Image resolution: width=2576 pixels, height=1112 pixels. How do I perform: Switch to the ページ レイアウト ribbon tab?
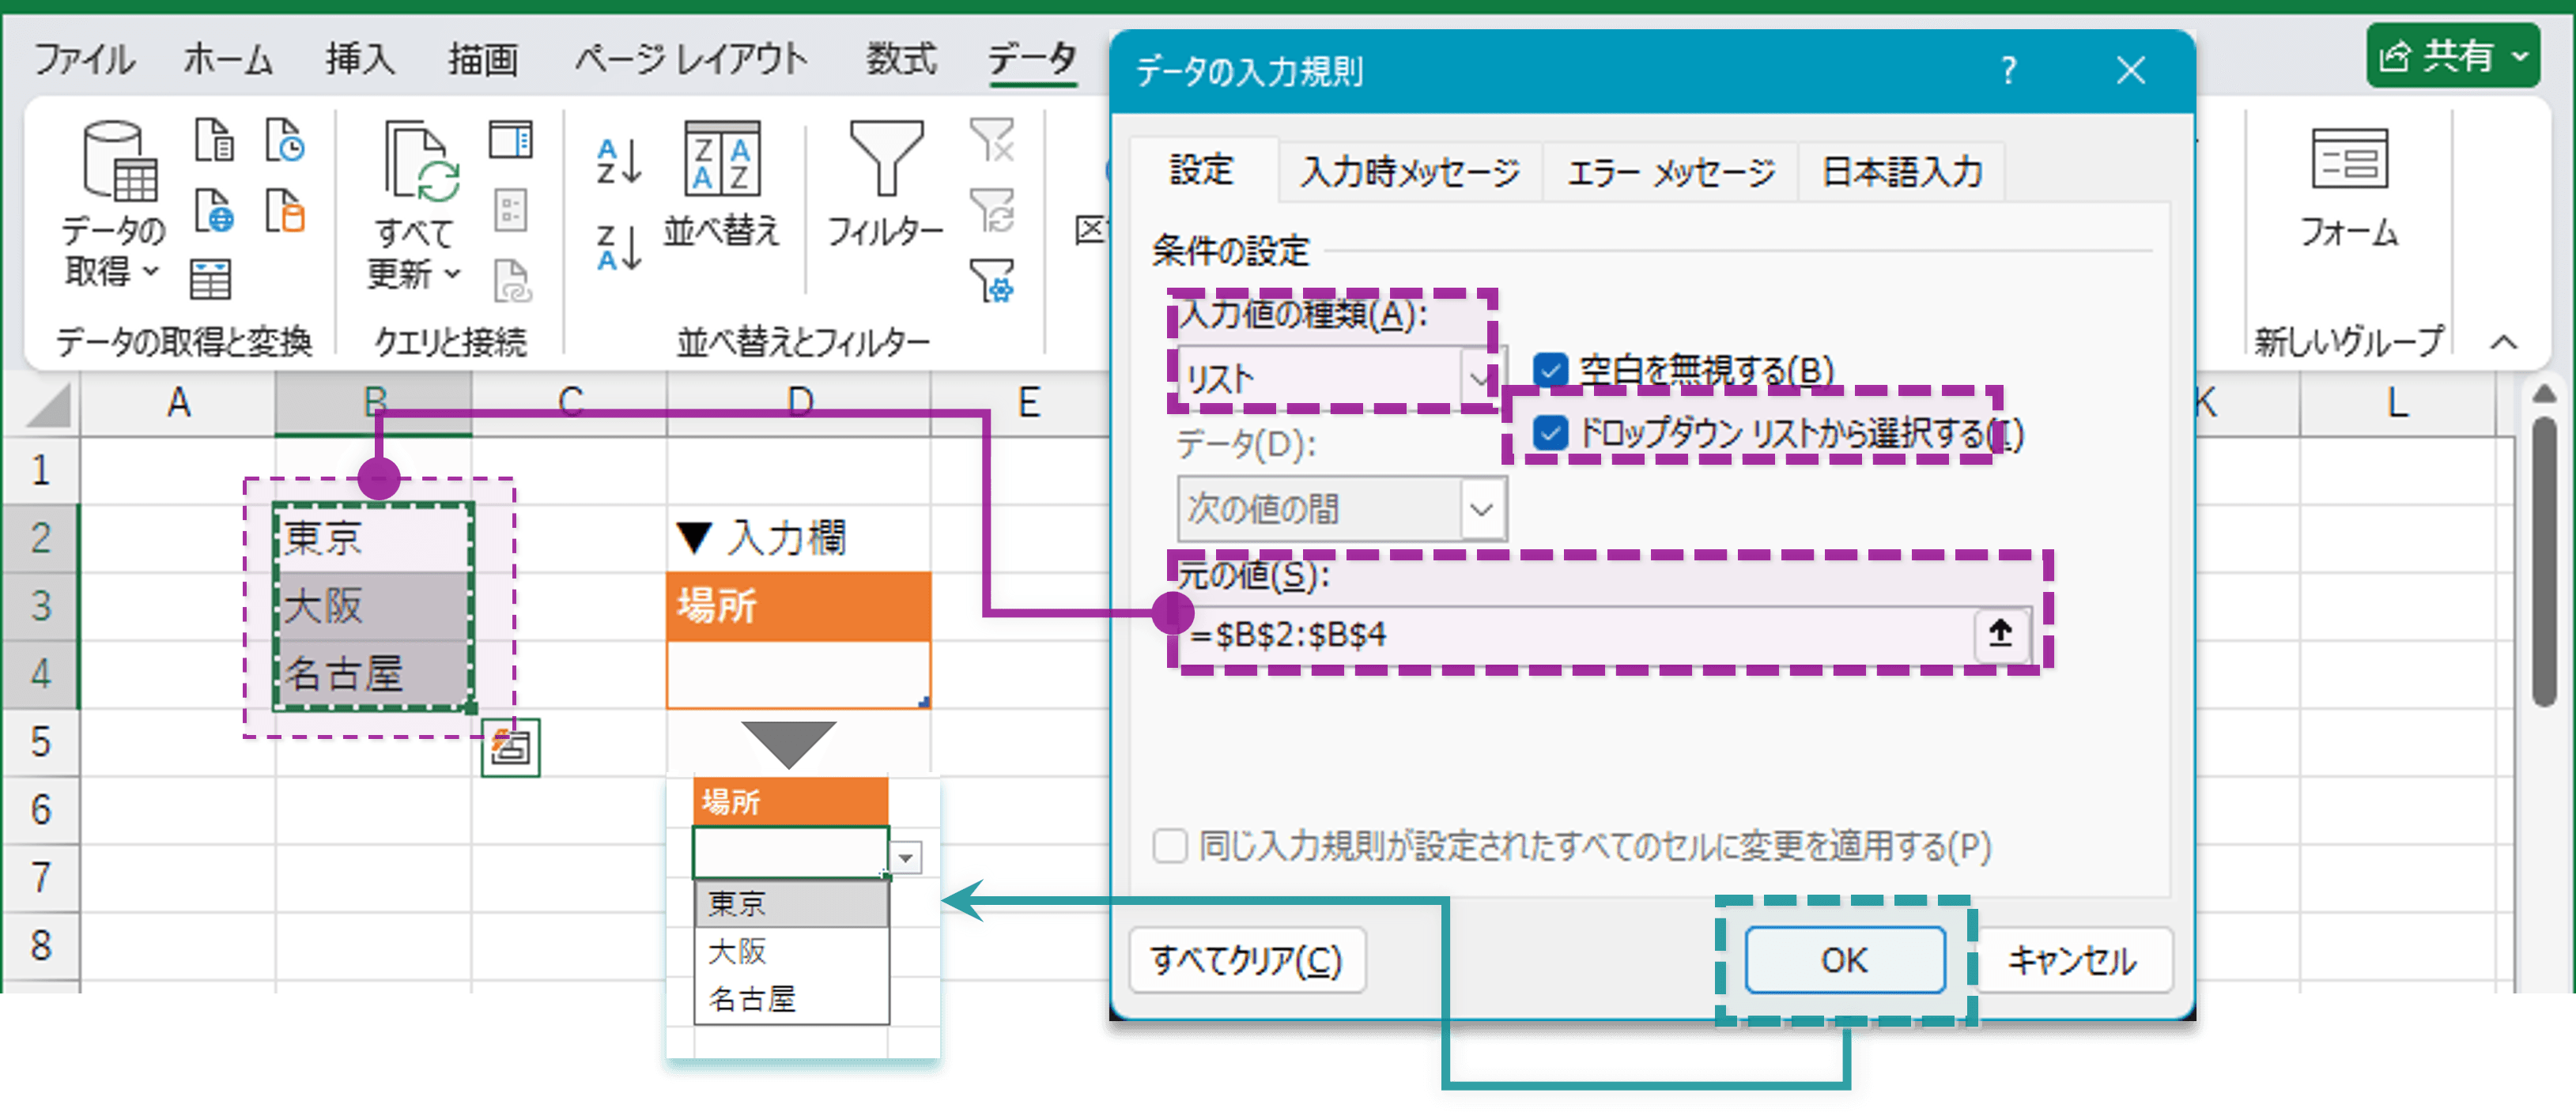tap(690, 59)
